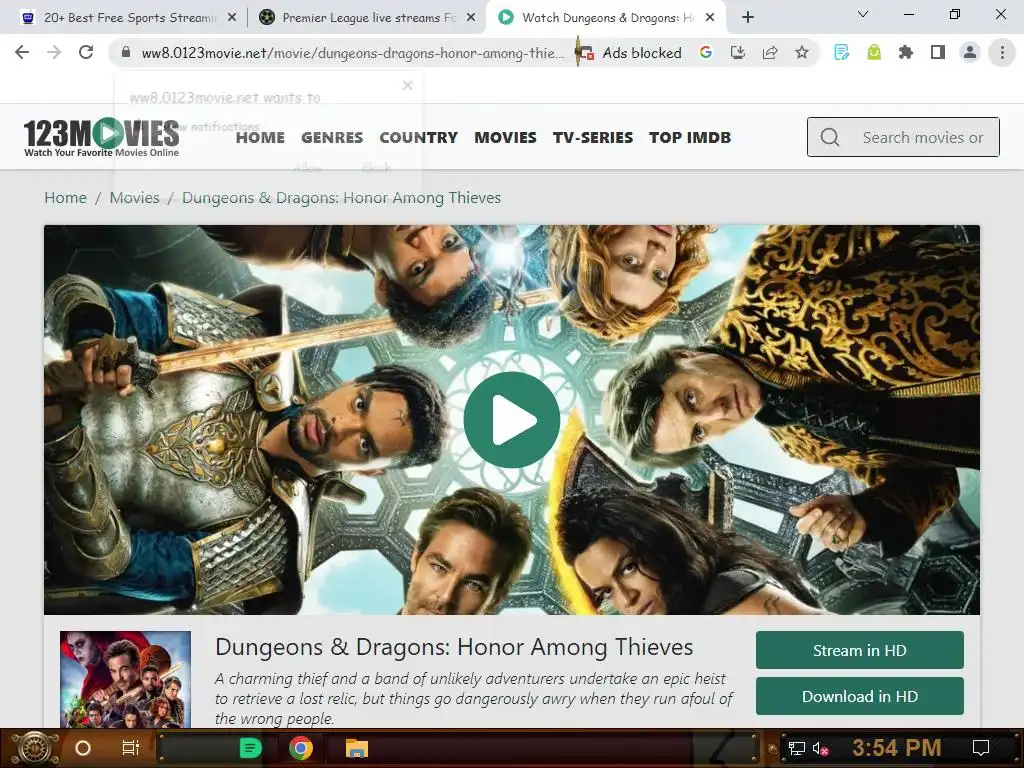The image size is (1024, 768).
Task: Open the taskbar Cortana circle icon
Action: coord(83,748)
